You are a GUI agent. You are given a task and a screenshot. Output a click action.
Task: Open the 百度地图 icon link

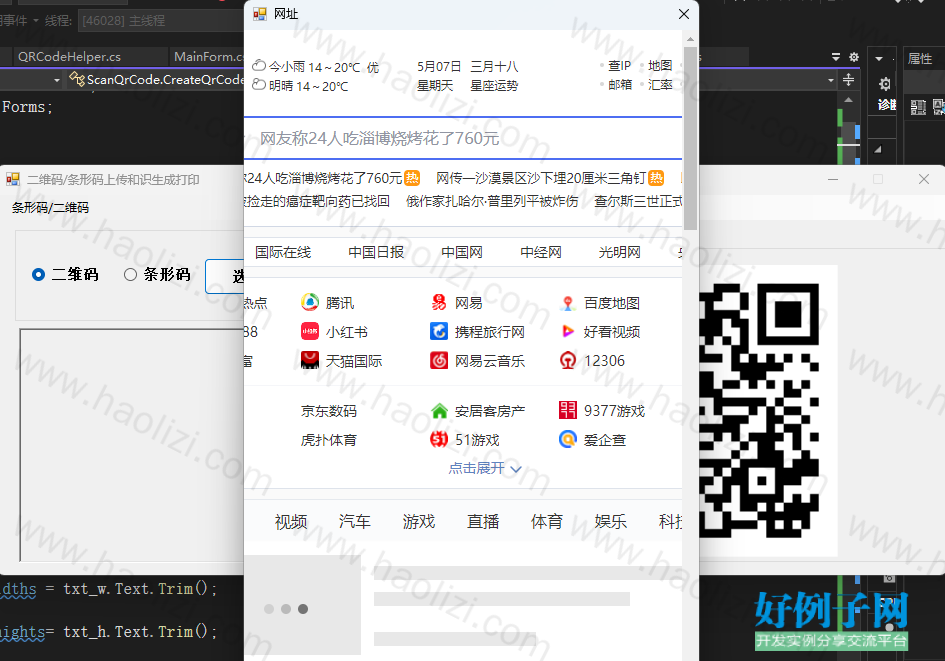(x=568, y=302)
